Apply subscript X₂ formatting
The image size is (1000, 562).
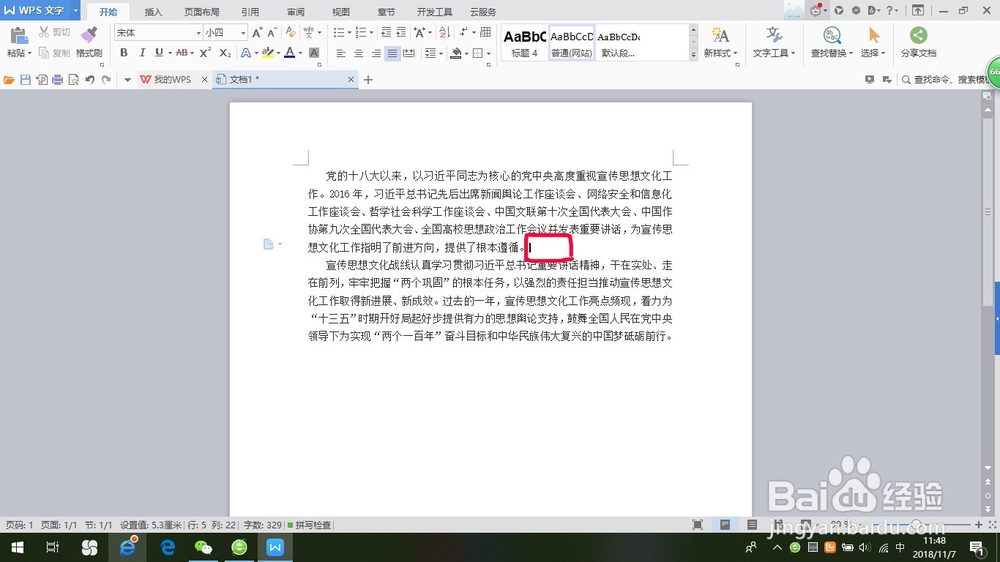tap(224, 53)
